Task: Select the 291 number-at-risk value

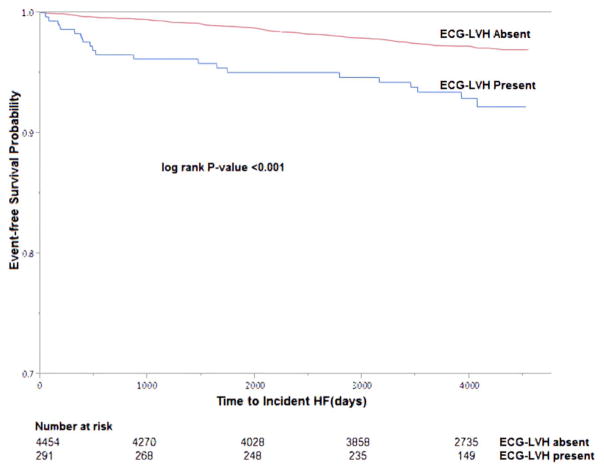Action: coord(48,456)
